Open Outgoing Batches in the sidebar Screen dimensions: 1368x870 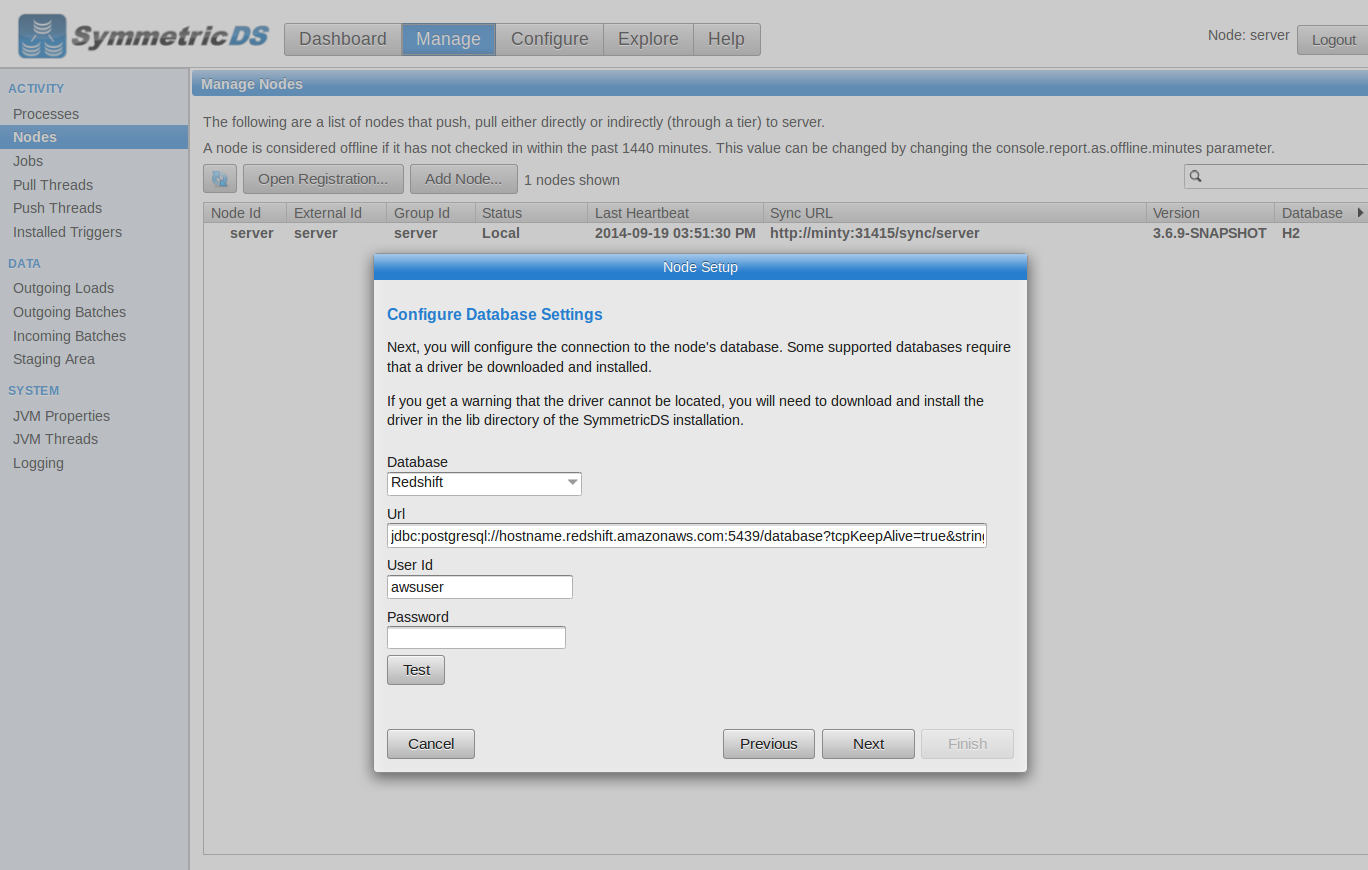(x=69, y=312)
